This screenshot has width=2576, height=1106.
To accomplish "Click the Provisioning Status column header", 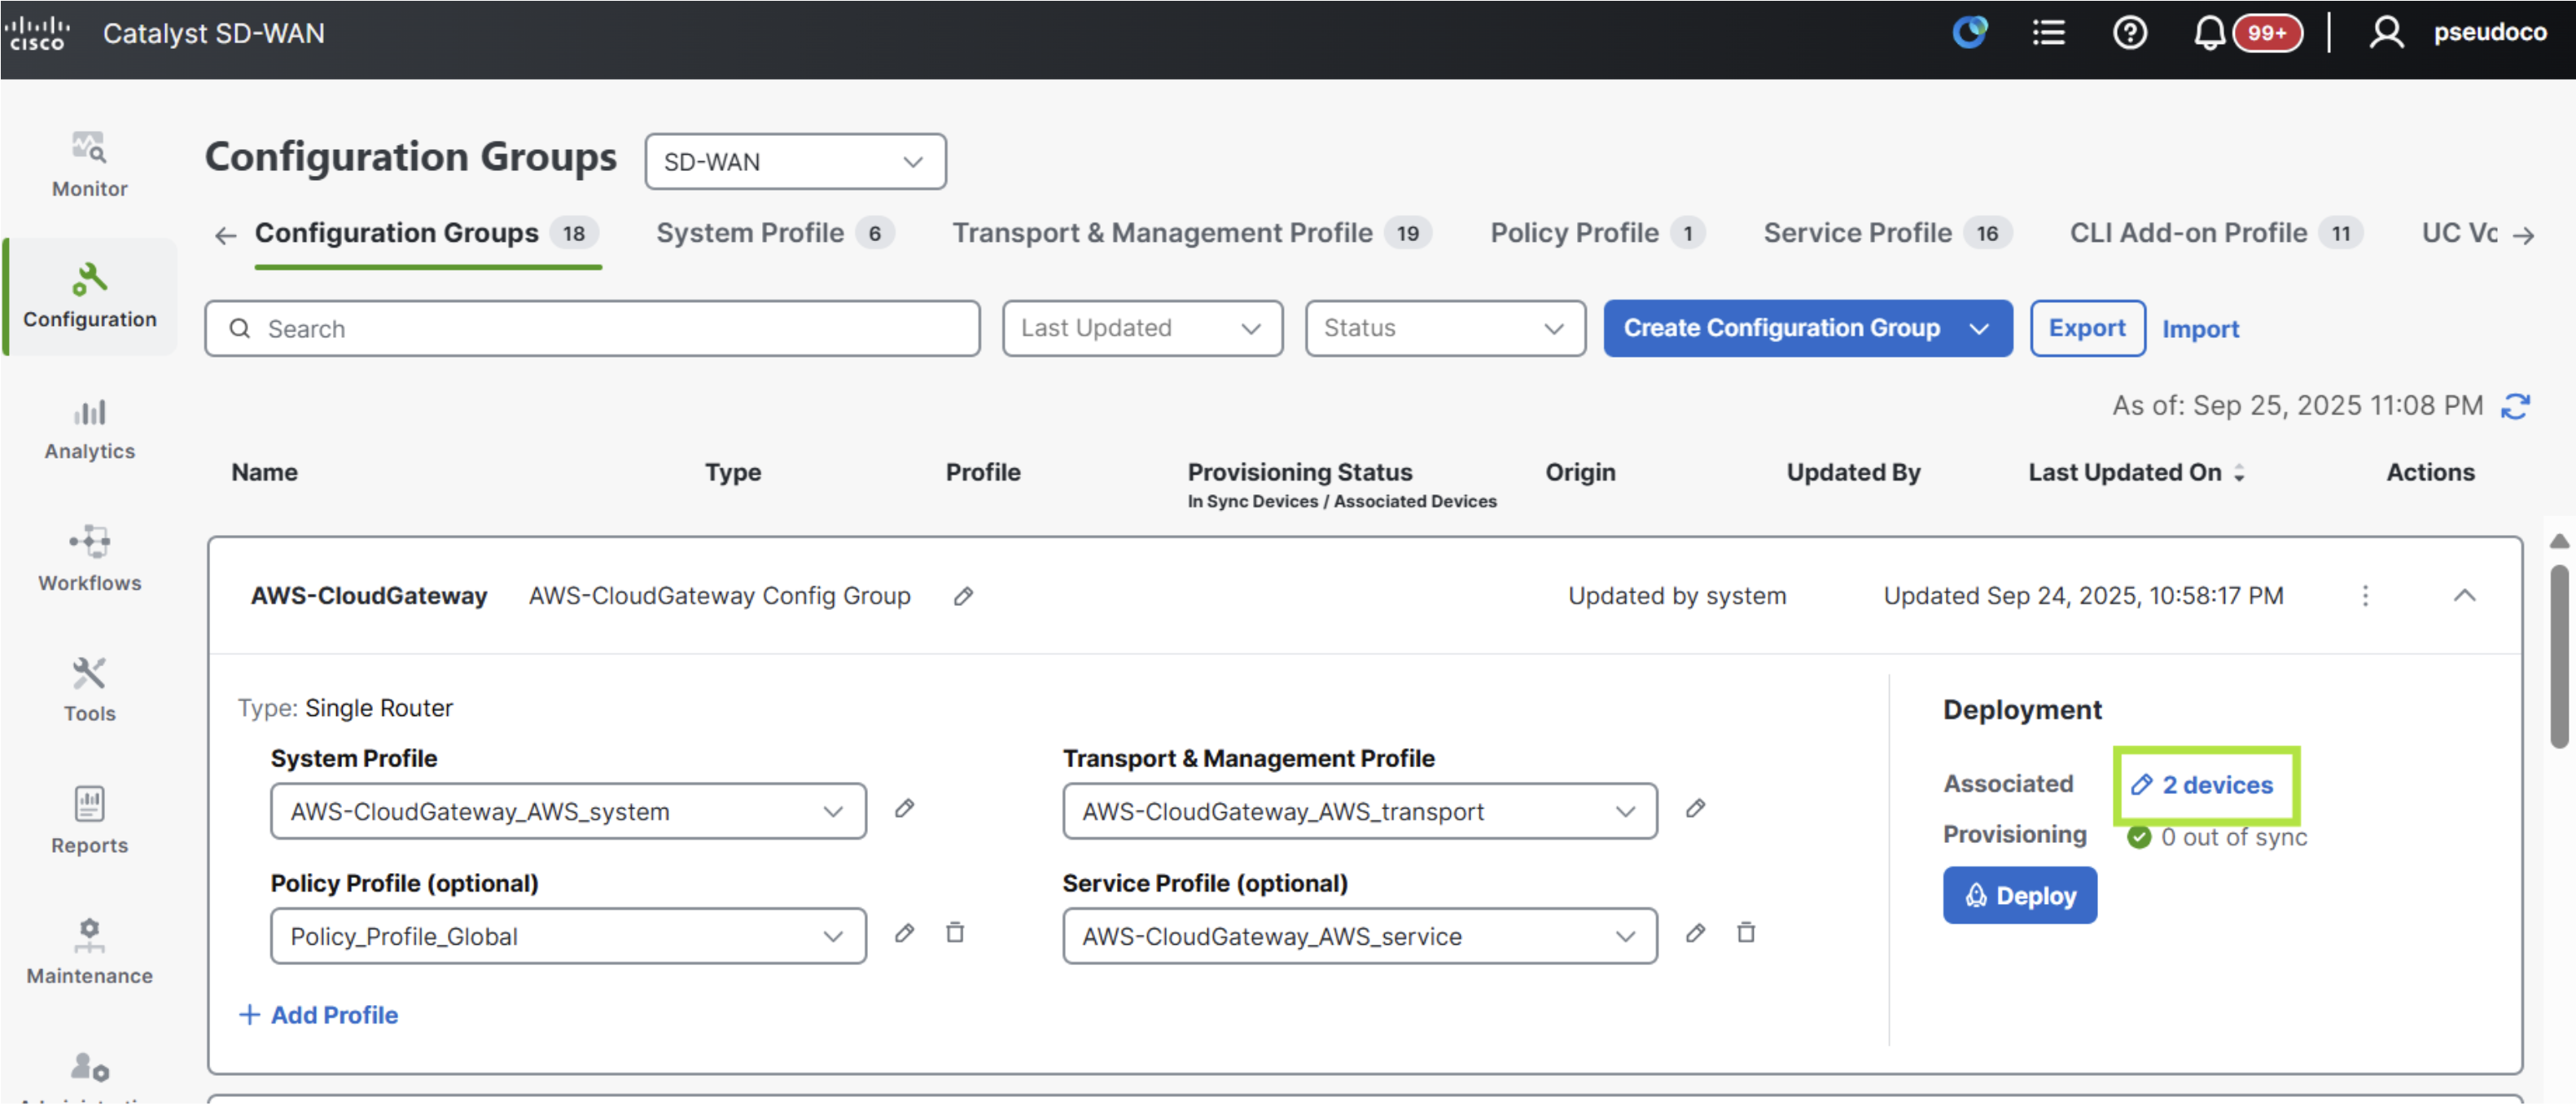I will (1300, 472).
